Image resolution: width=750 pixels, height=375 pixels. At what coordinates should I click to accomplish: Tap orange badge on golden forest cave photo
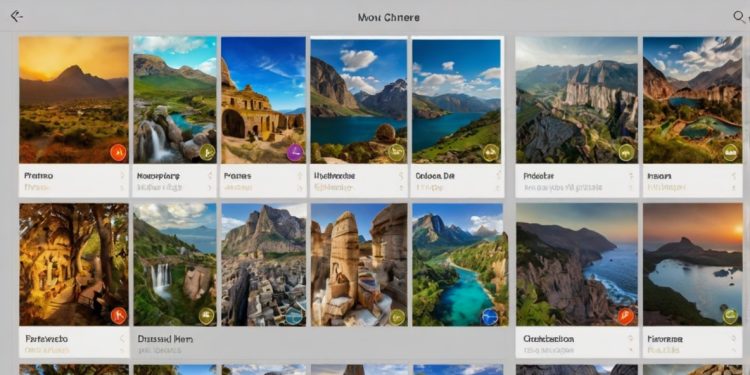point(118,316)
